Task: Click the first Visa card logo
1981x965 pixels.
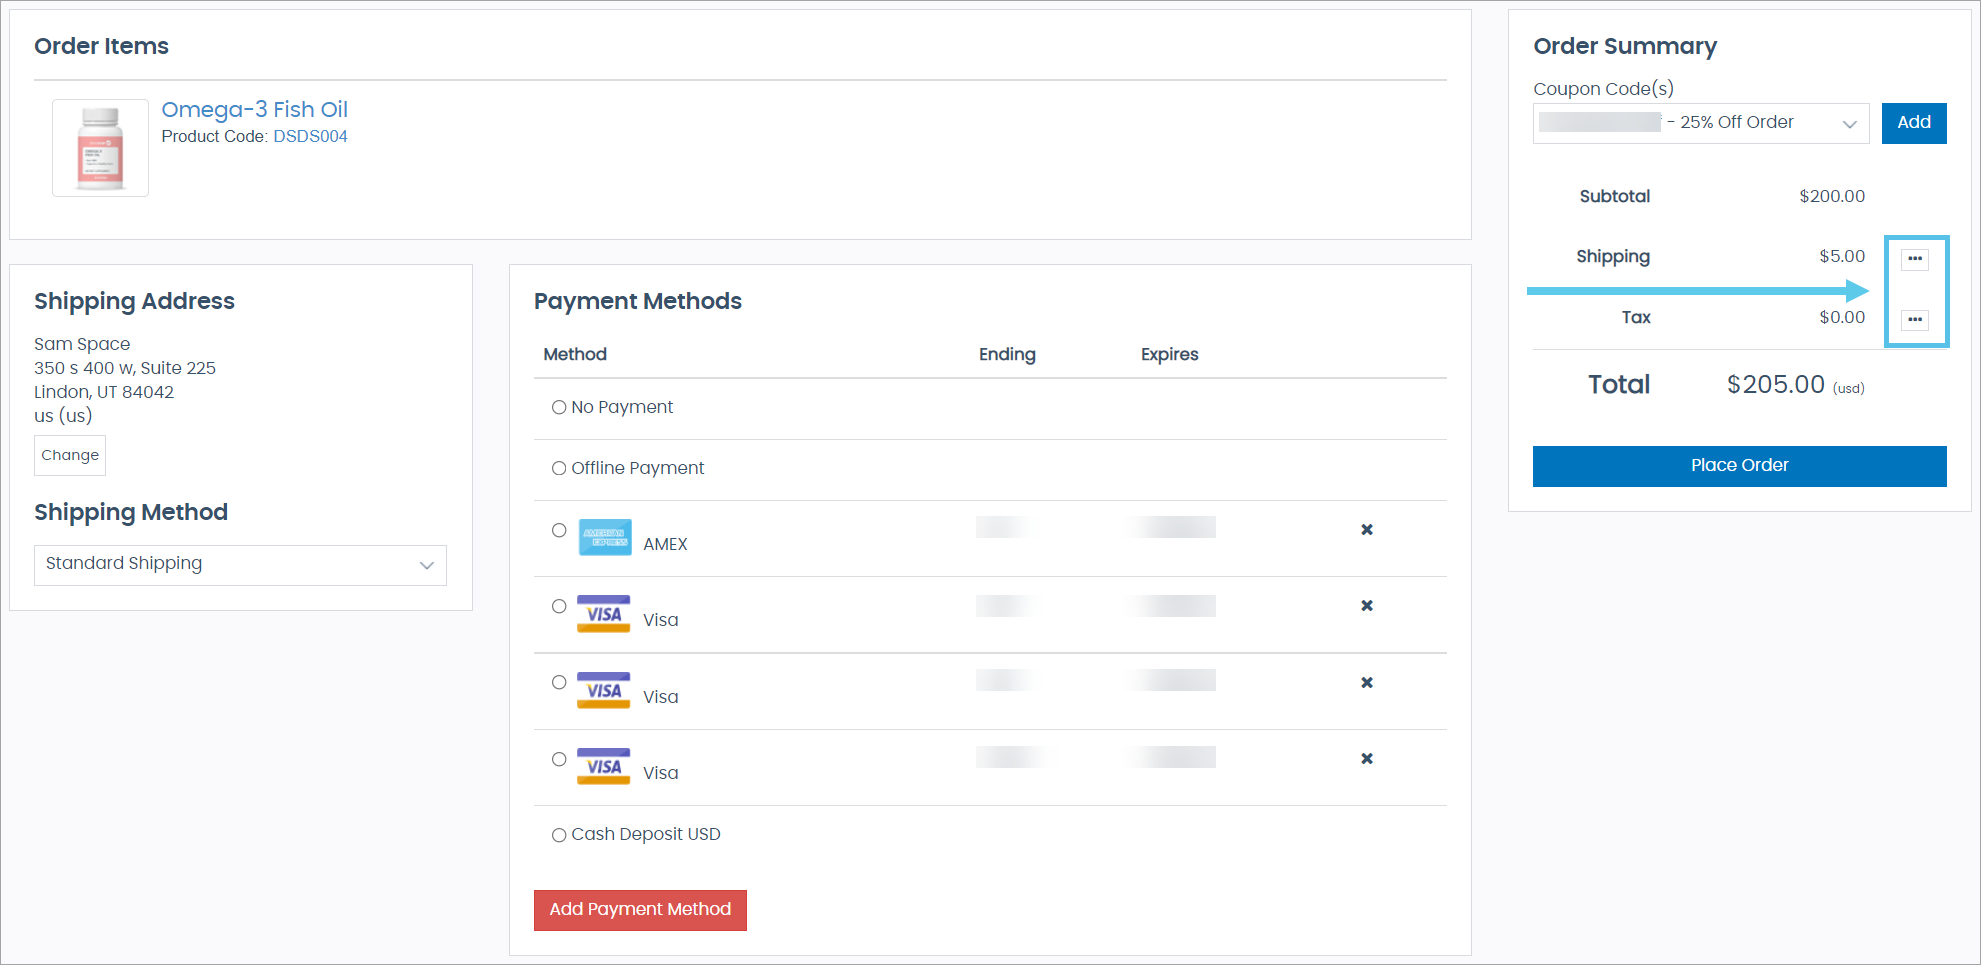Action: pos(603,614)
